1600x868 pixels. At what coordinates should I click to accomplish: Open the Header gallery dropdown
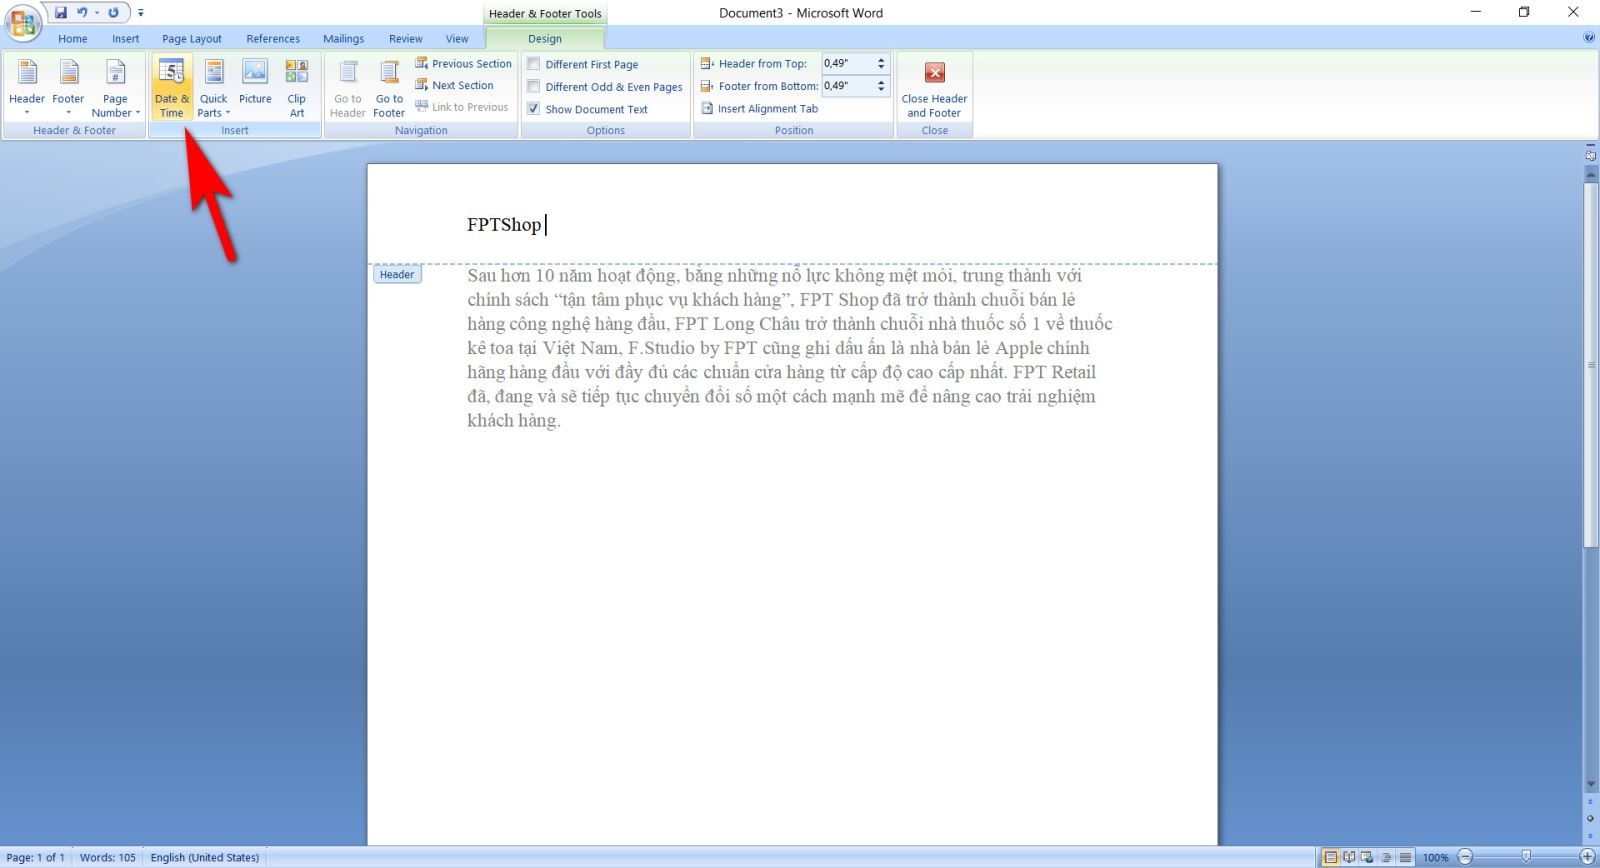pyautogui.click(x=27, y=88)
